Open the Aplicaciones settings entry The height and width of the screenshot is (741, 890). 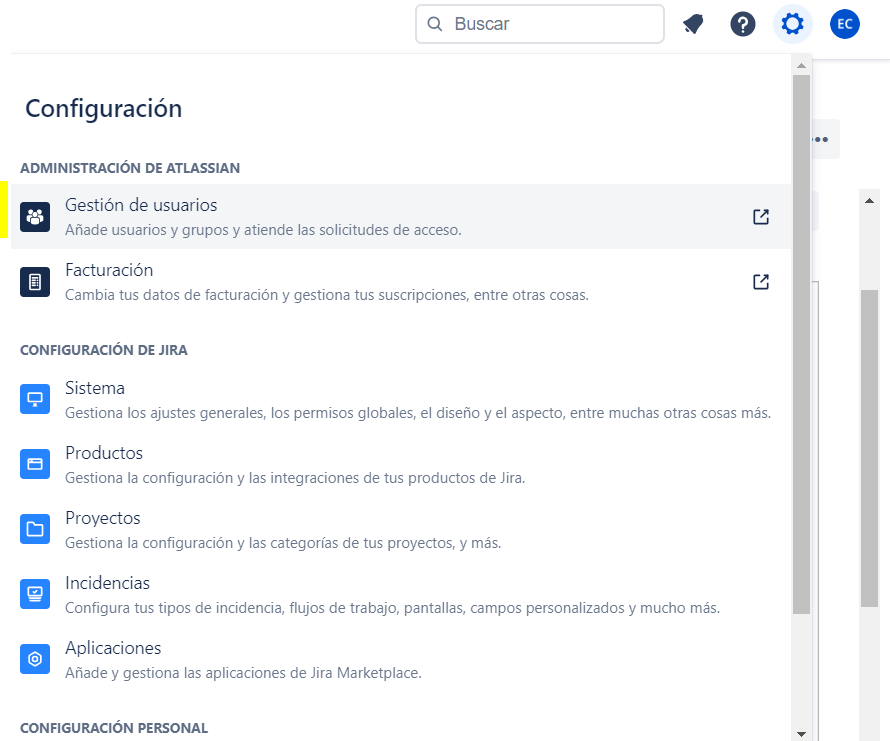(401, 660)
